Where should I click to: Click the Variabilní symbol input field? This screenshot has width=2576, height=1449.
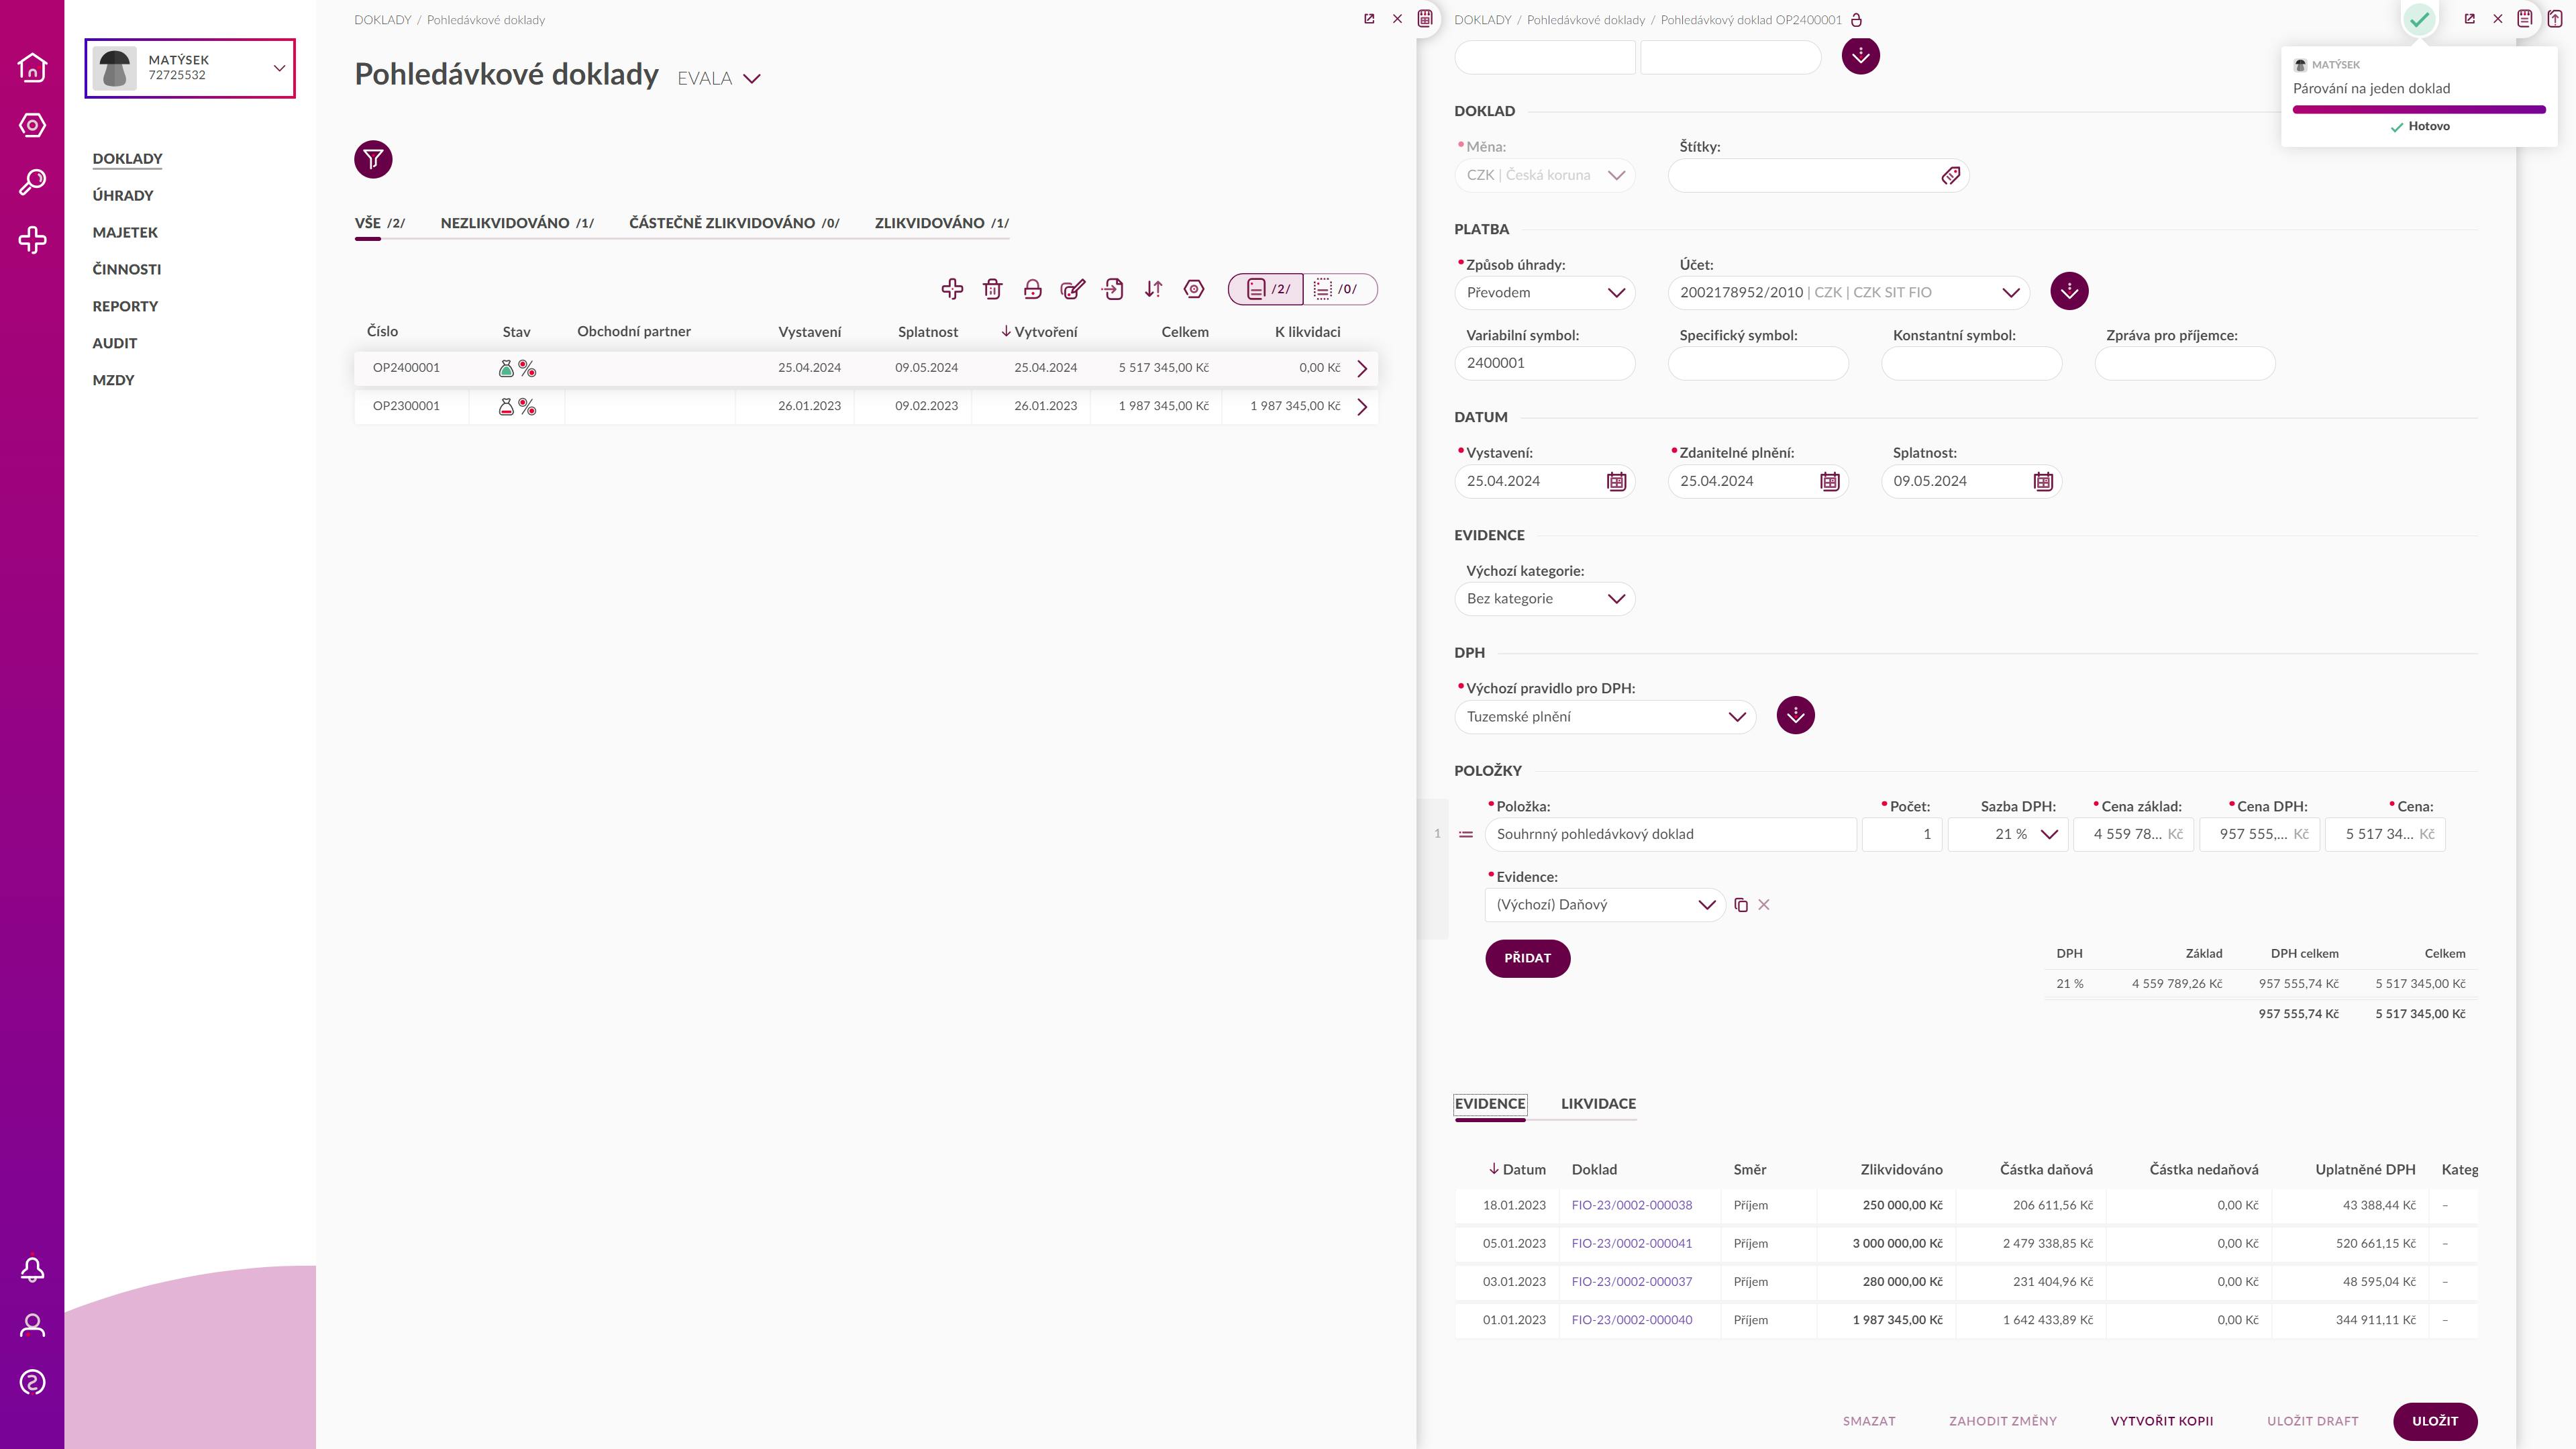point(1544,363)
